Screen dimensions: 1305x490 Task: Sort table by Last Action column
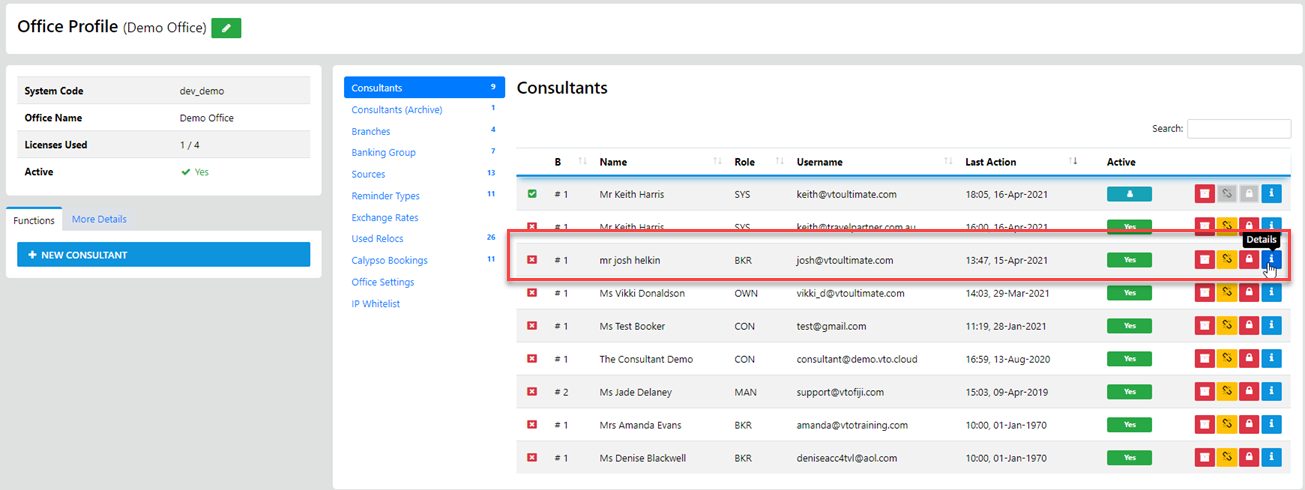(1073, 162)
